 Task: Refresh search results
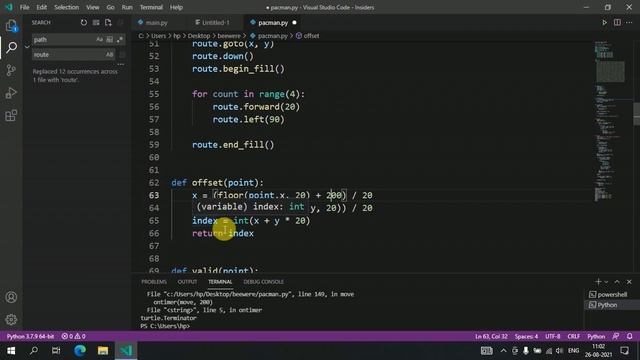pos(84,22)
